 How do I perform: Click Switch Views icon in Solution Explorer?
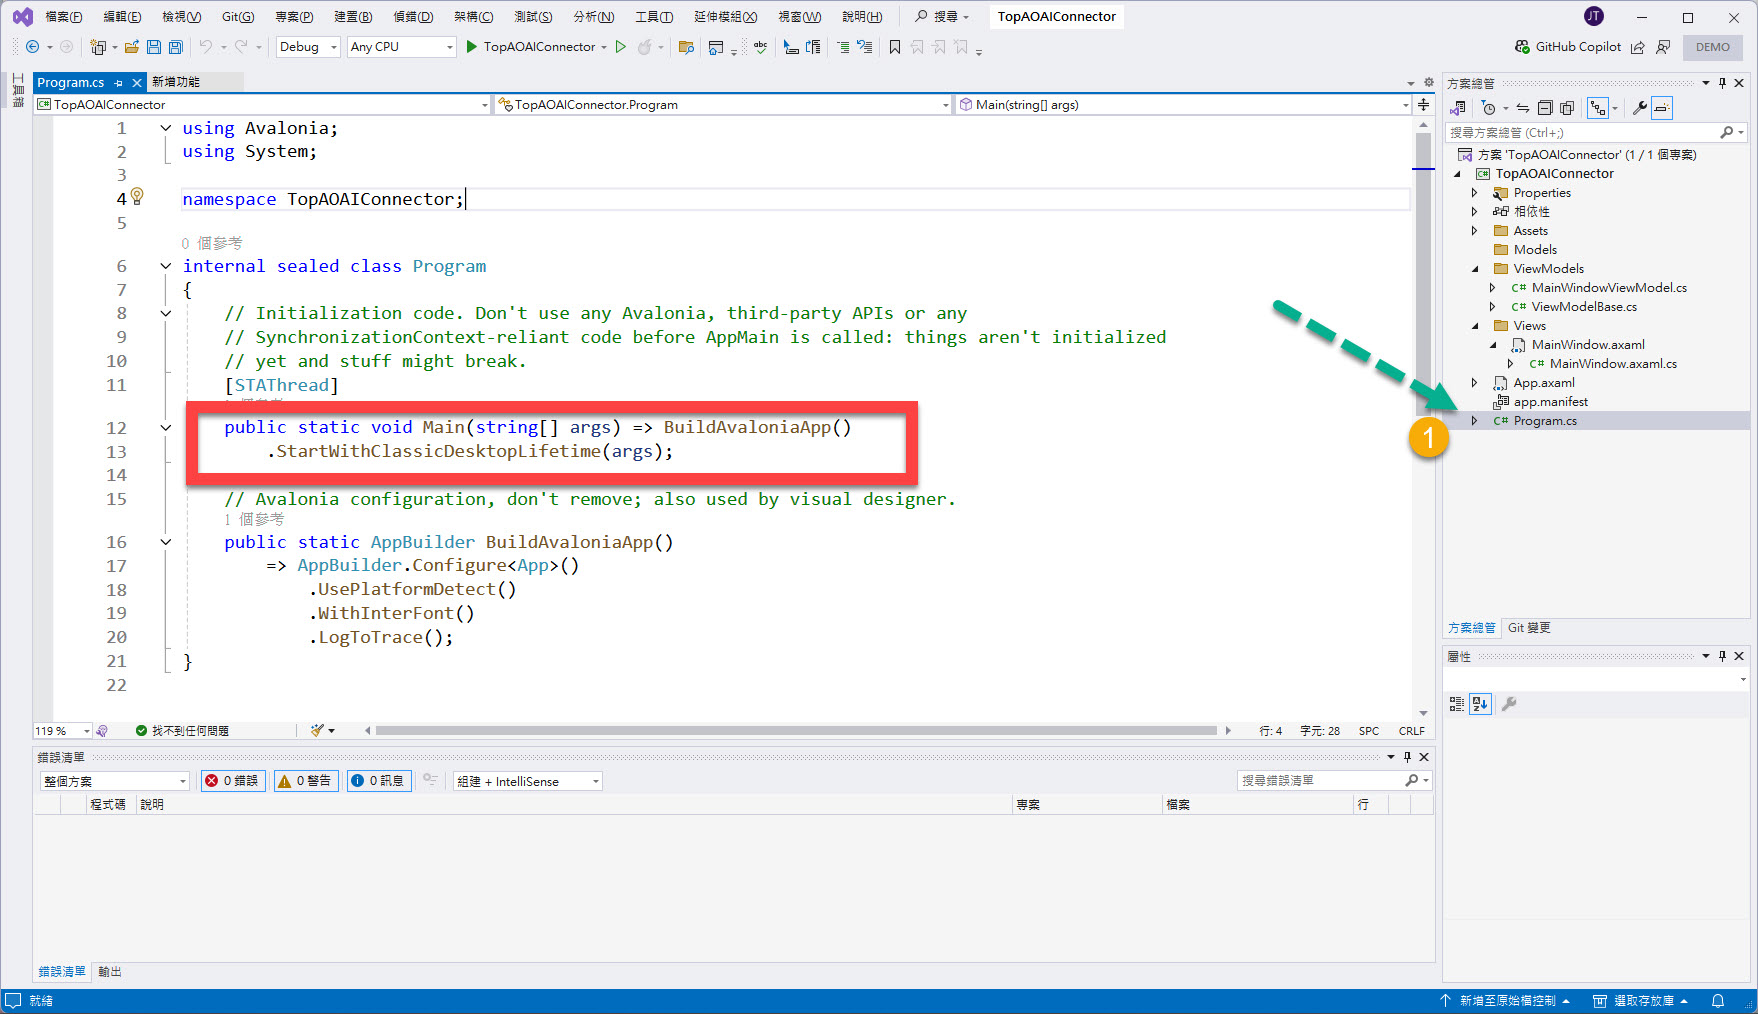[x=1459, y=108]
